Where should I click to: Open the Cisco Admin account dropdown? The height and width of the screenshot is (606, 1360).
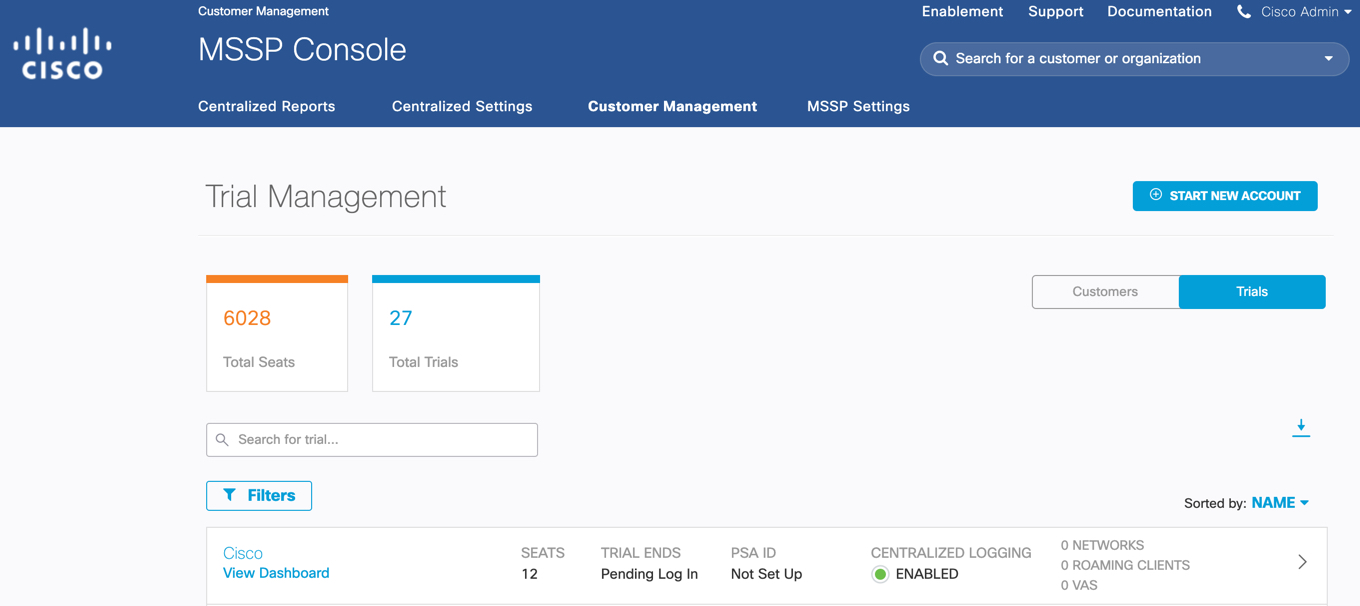coord(1306,12)
